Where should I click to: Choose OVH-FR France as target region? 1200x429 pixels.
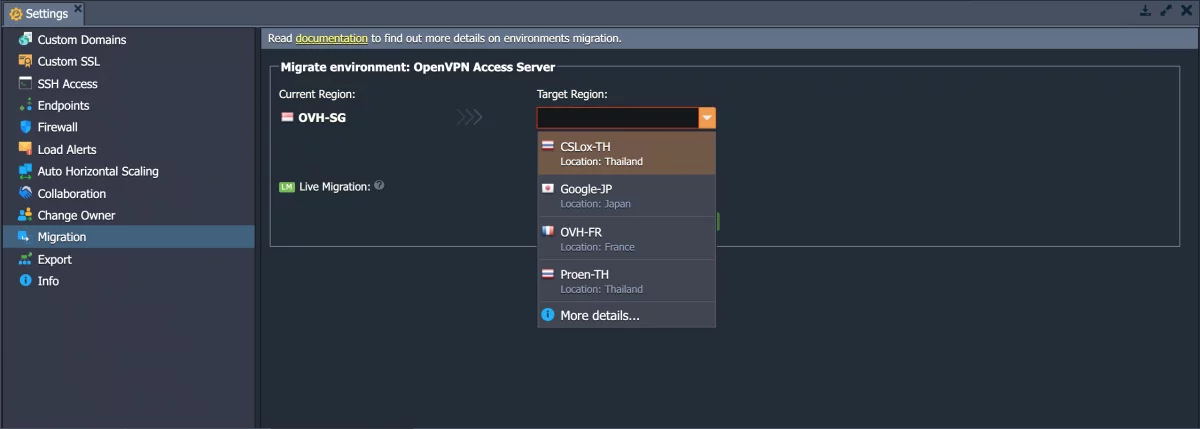(x=627, y=239)
